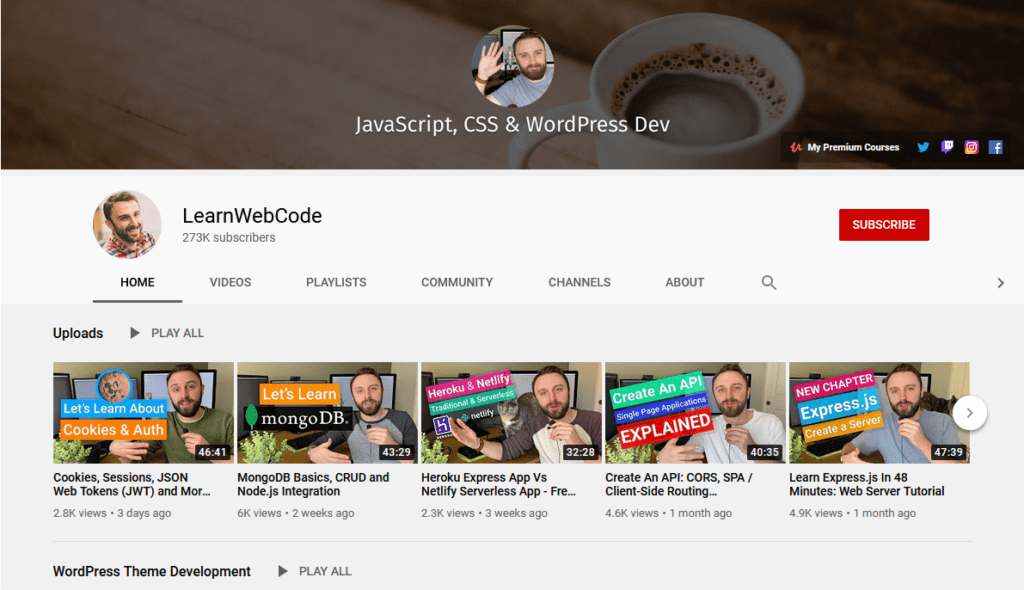Open the About tab

pos(684,282)
